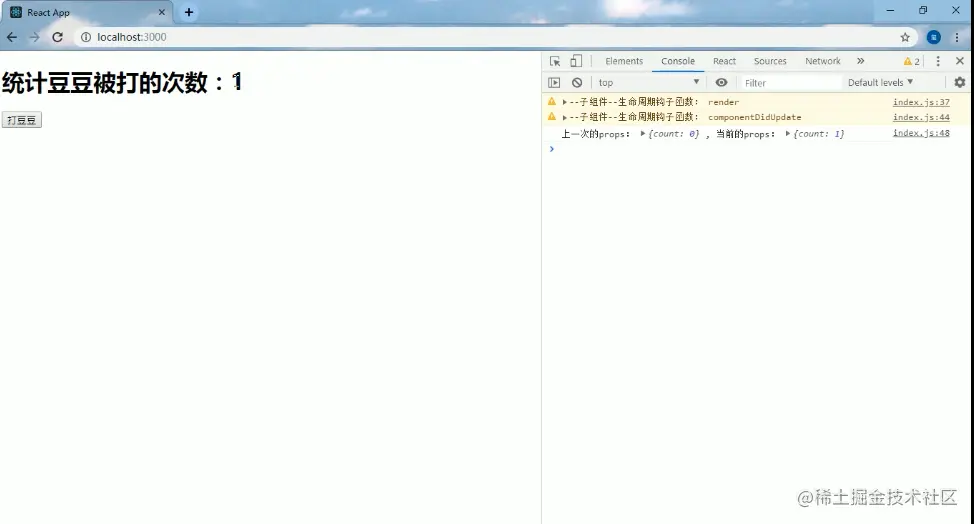Open a new browser tab
This screenshot has height=524, width=974.
[x=189, y=12]
